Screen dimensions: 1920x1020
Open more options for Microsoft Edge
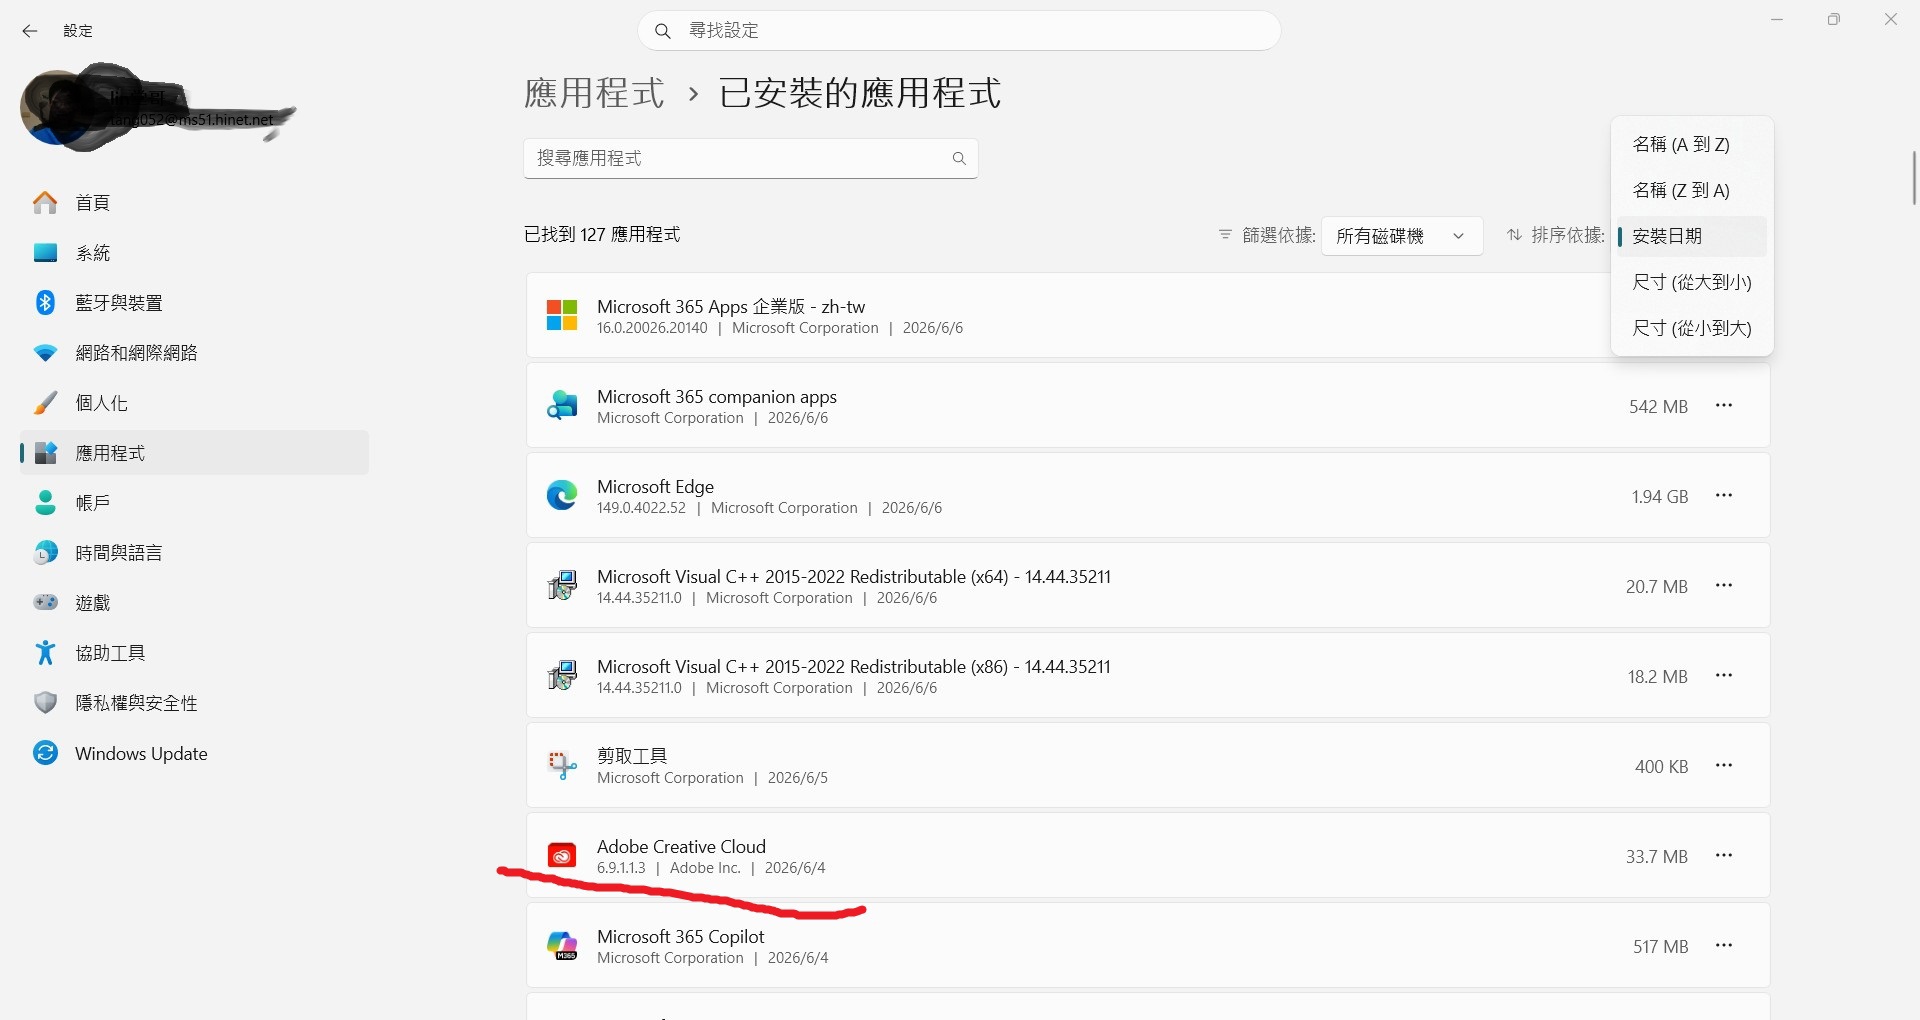(x=1724, y=496)
